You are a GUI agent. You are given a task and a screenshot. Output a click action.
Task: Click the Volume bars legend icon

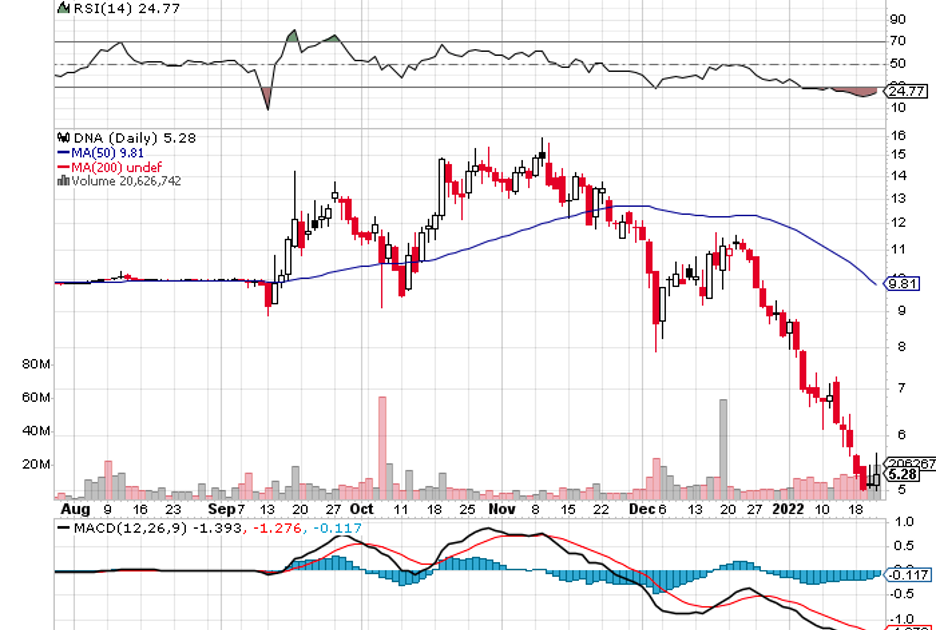[63, 181]
